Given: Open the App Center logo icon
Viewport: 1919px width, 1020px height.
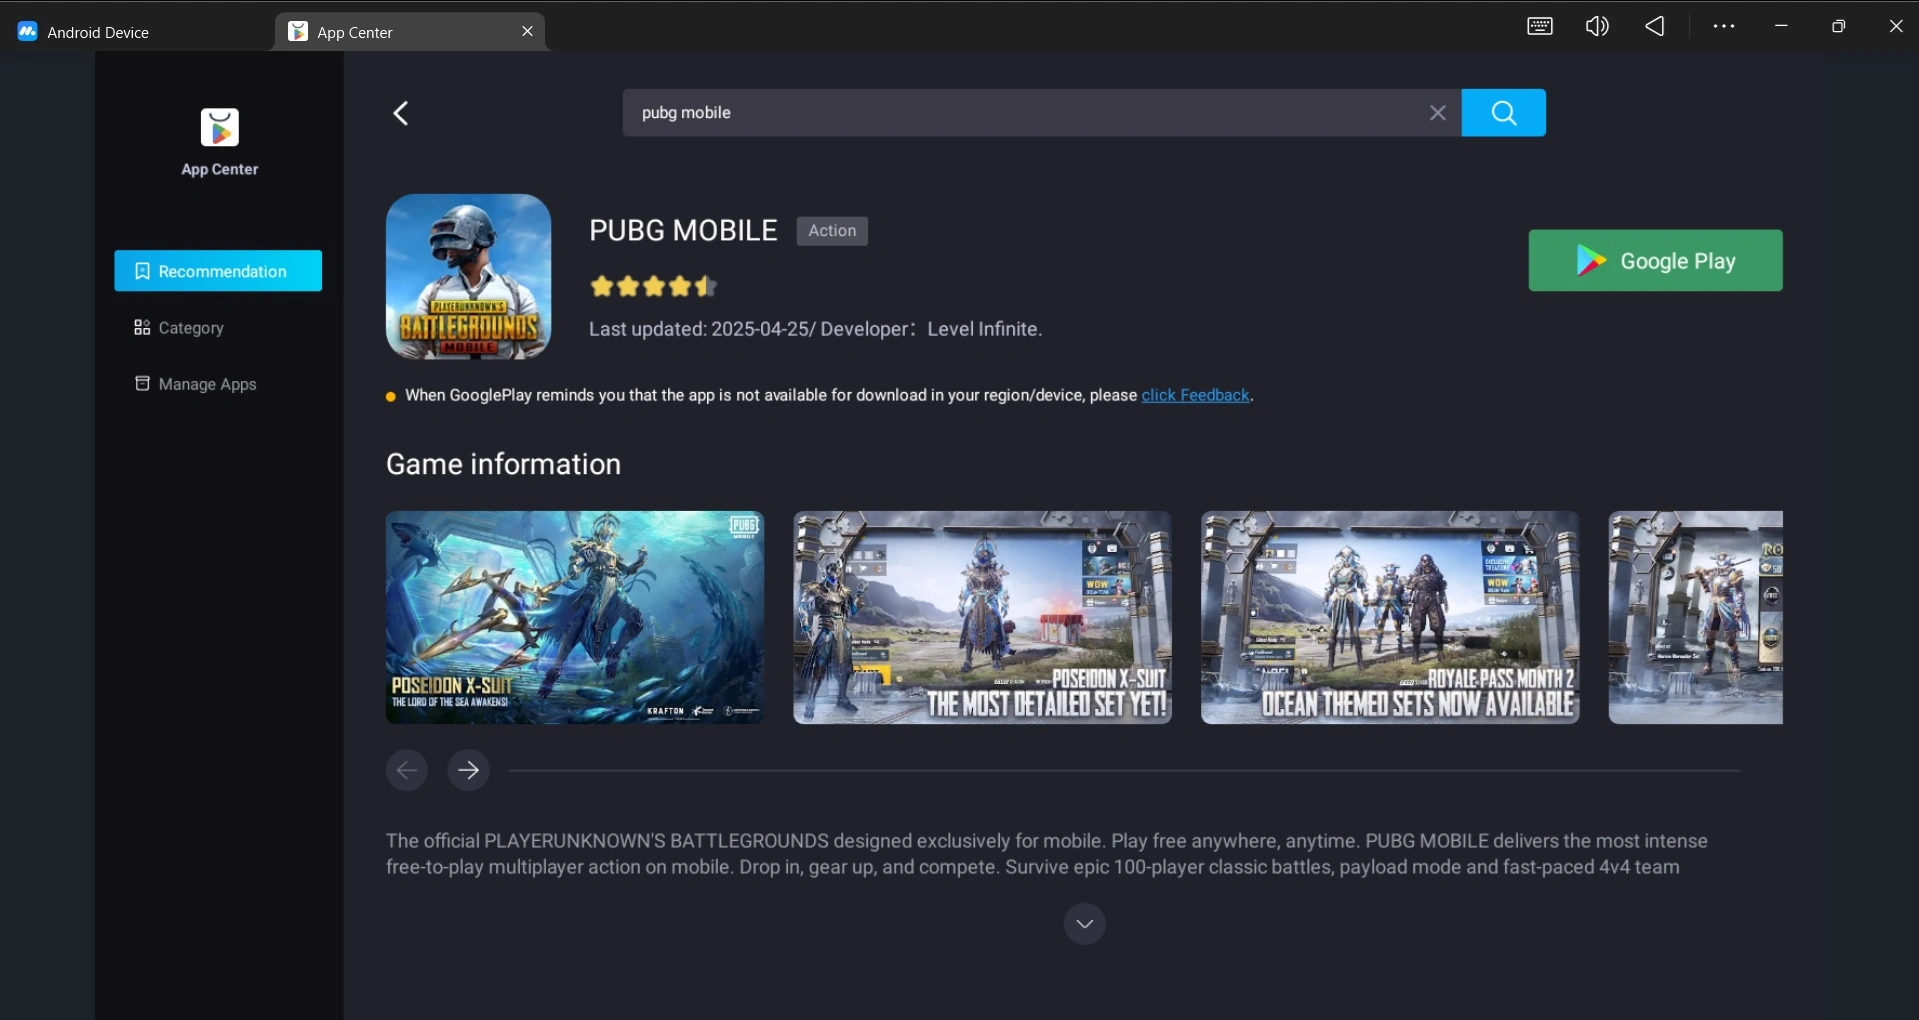Looking at the screenshot, I should point(219,127).
